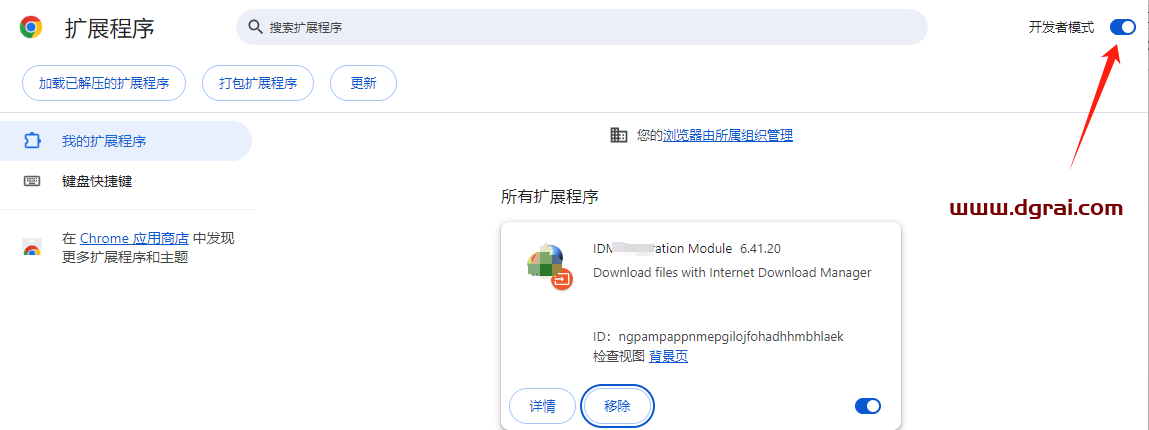Open 详情 for IDM extension
1149x430 pixels.
pyautogui.click(x=542, y=406)
